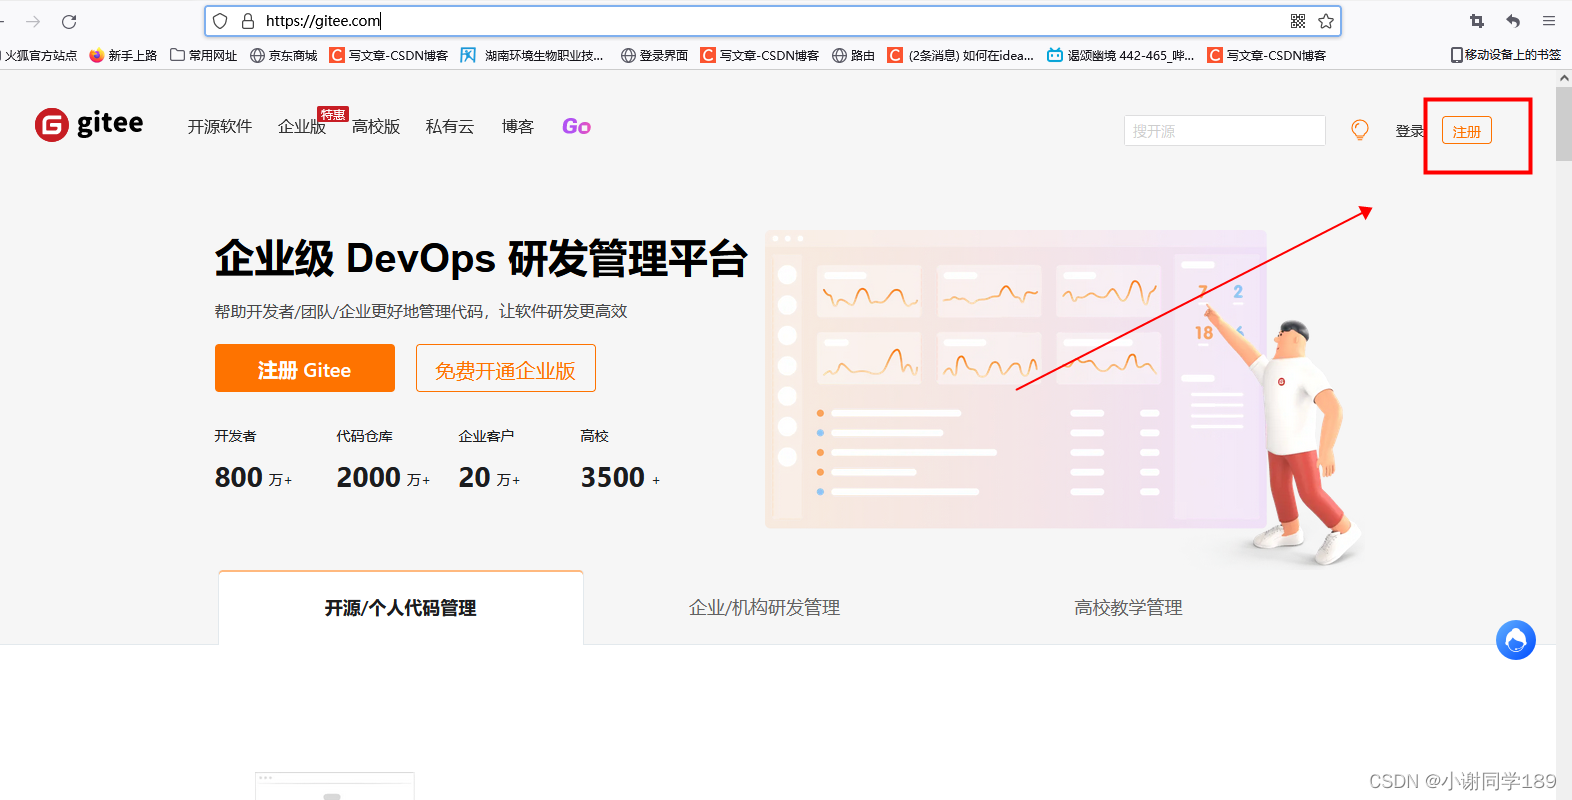The width and height of the screenshot is (1572, 800).
Task: Open the Go link in navigation
Action: [x=577, y=126]
